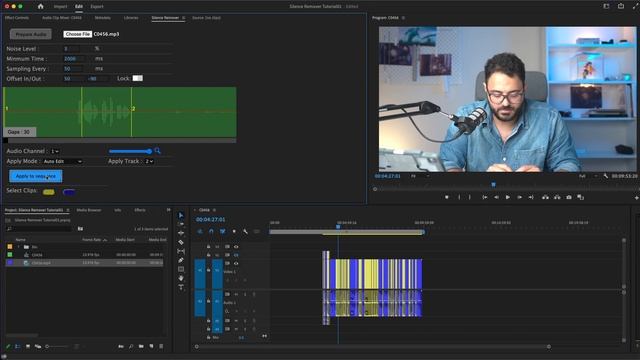This screenshot has width=640, height=360.
Task: Click New Bin in the Project panel
Action: (x=141, y=346)
